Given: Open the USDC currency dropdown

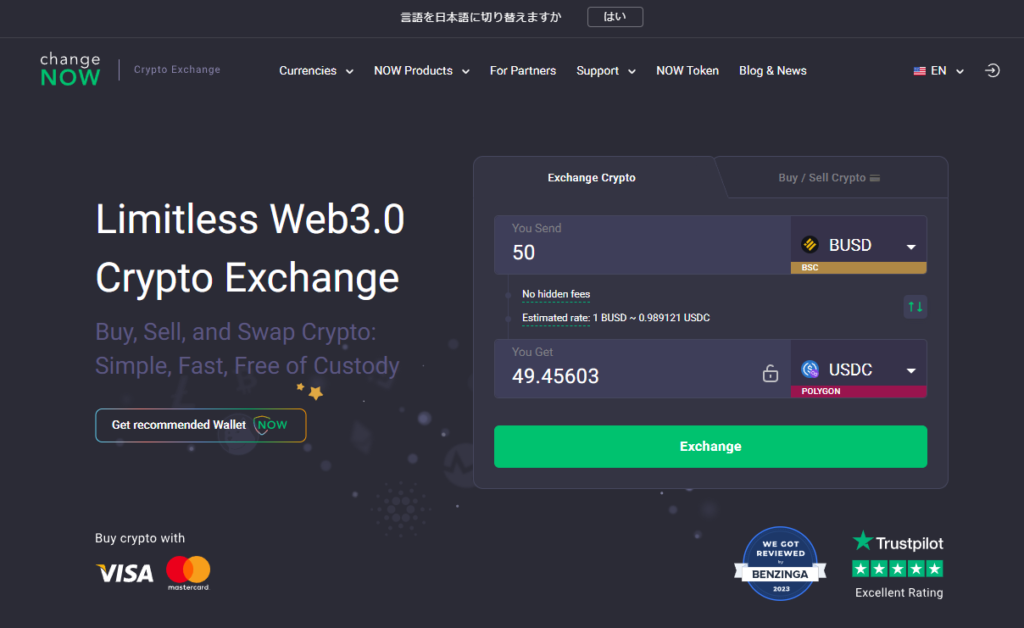Looking at the screenshot, I should pyautogui.click(x=859, y=370).
